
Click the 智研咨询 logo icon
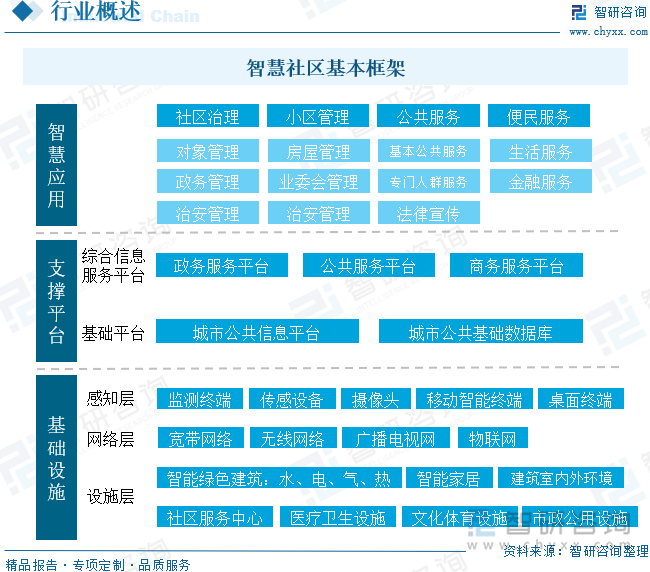click(579, 12)
